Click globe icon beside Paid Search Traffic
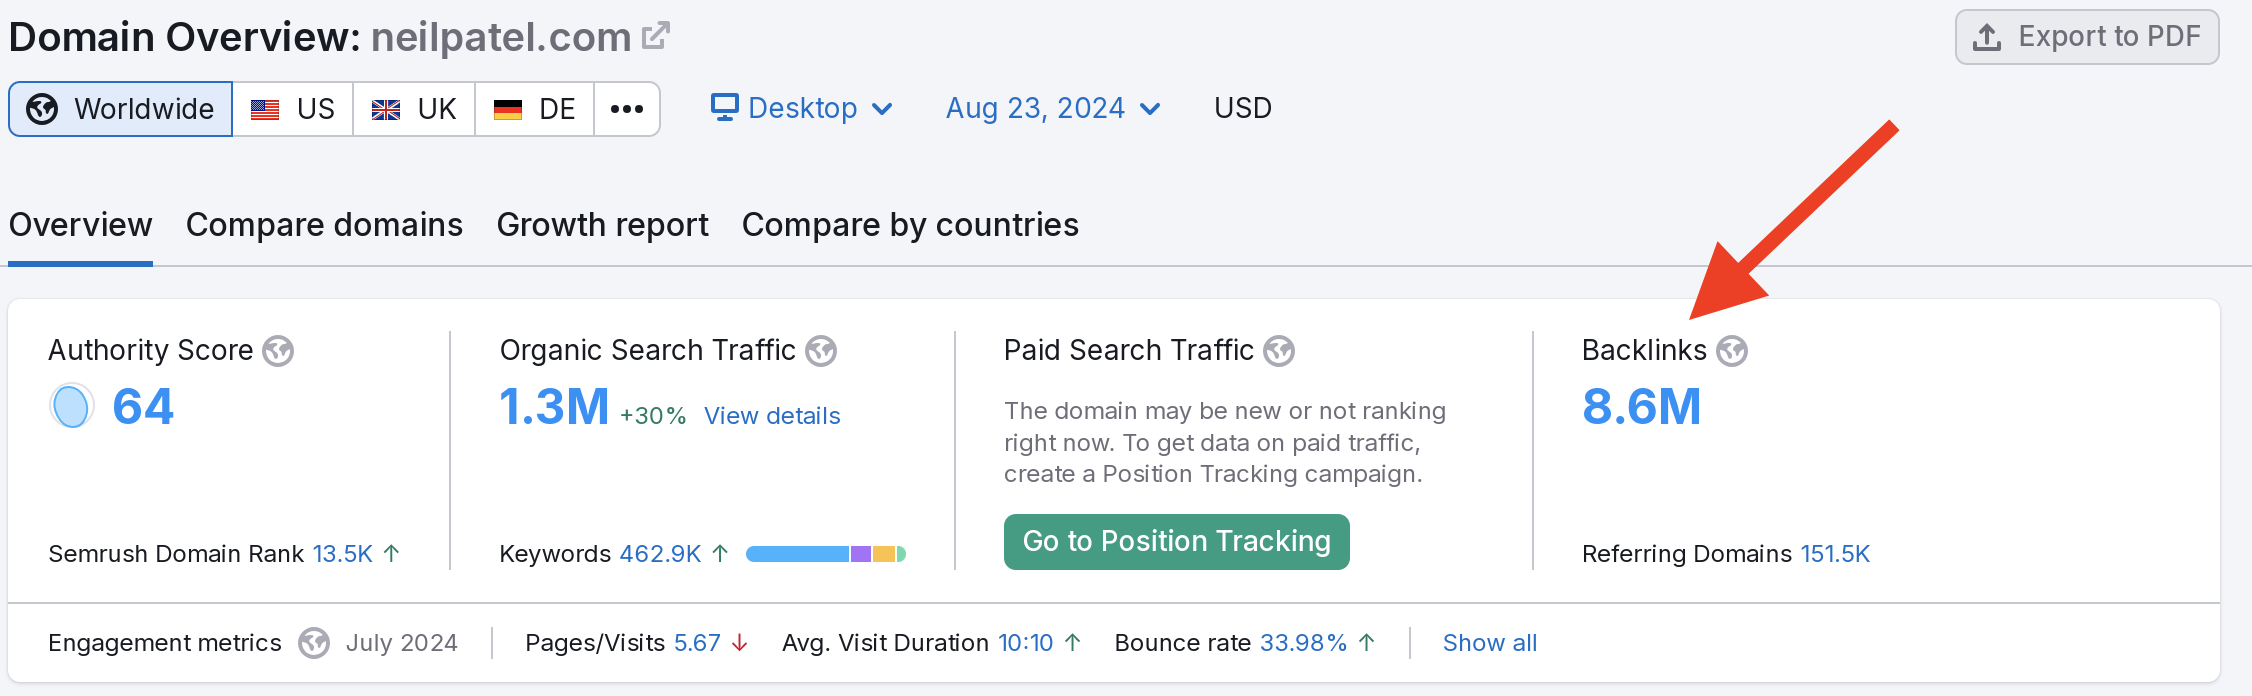 (x=1279, y=351)
